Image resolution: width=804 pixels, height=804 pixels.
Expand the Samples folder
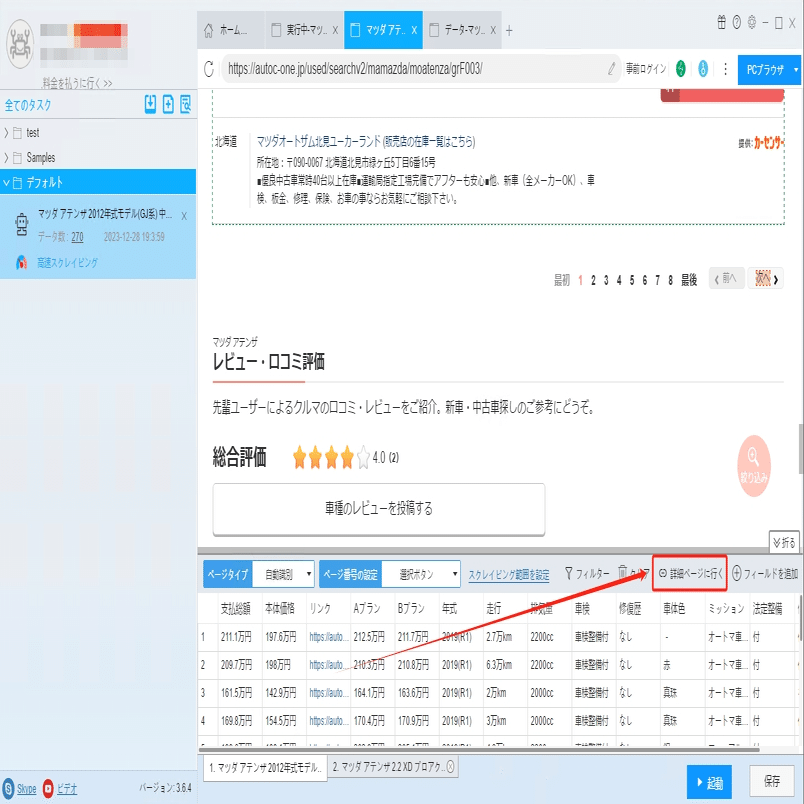(6, 157)
